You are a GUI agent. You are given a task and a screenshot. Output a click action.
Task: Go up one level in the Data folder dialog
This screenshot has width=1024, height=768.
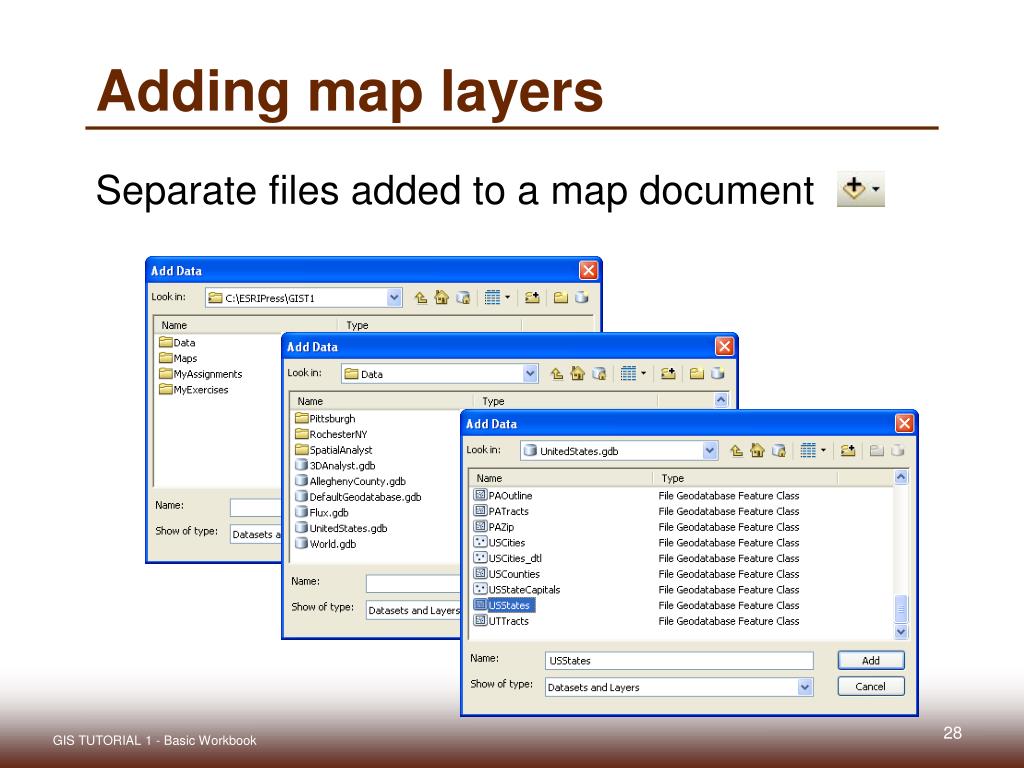[556, 374]
